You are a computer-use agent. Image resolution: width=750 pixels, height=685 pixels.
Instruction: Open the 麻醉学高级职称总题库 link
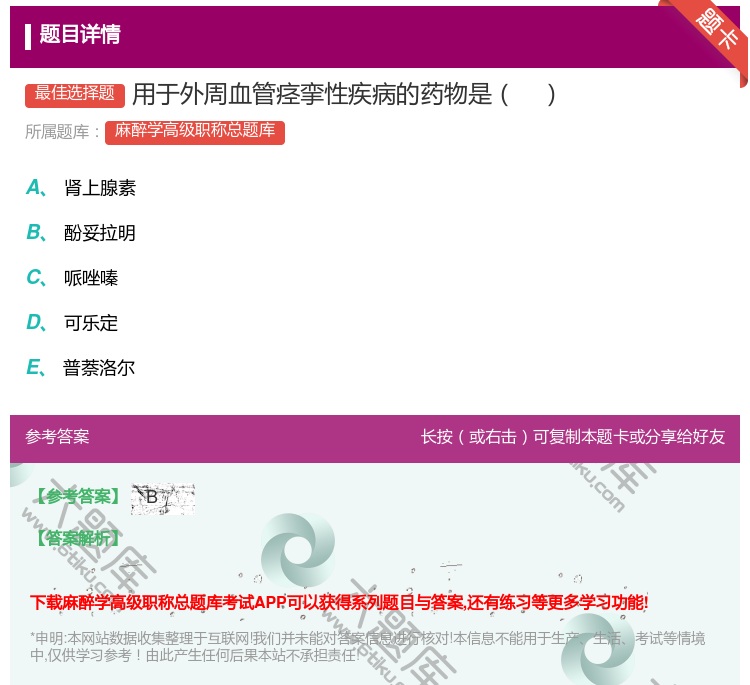(x=195, y=132)
